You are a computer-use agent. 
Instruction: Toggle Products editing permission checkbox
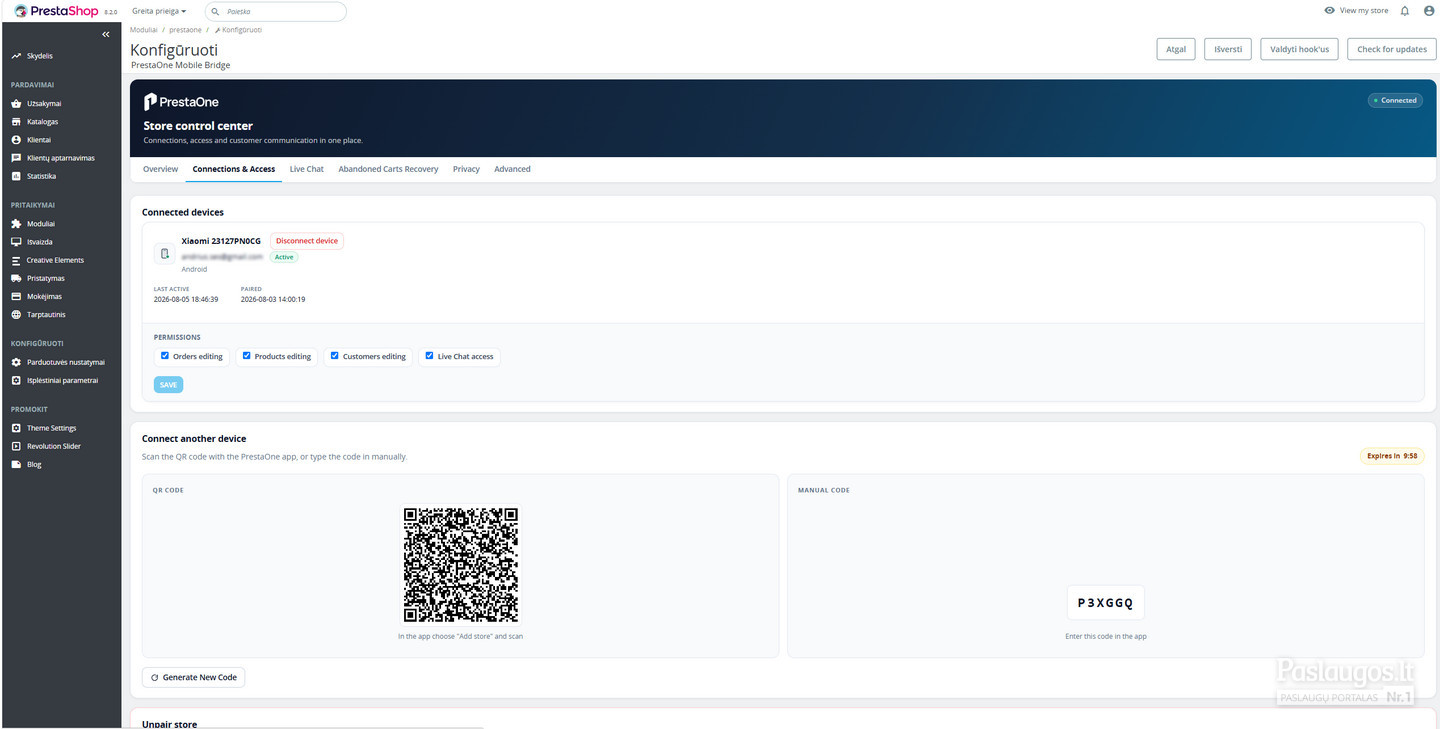point(246,356)
